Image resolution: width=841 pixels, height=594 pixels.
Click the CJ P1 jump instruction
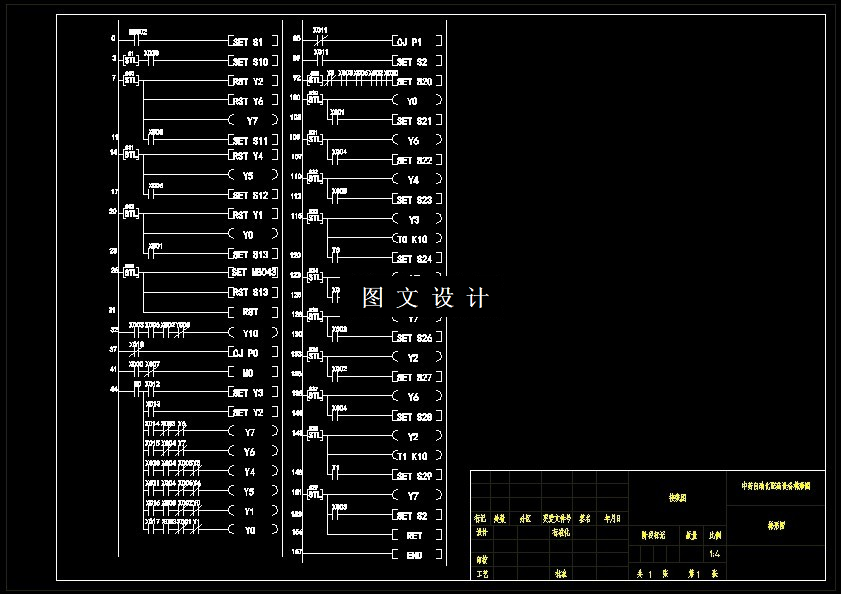[417, 41]
